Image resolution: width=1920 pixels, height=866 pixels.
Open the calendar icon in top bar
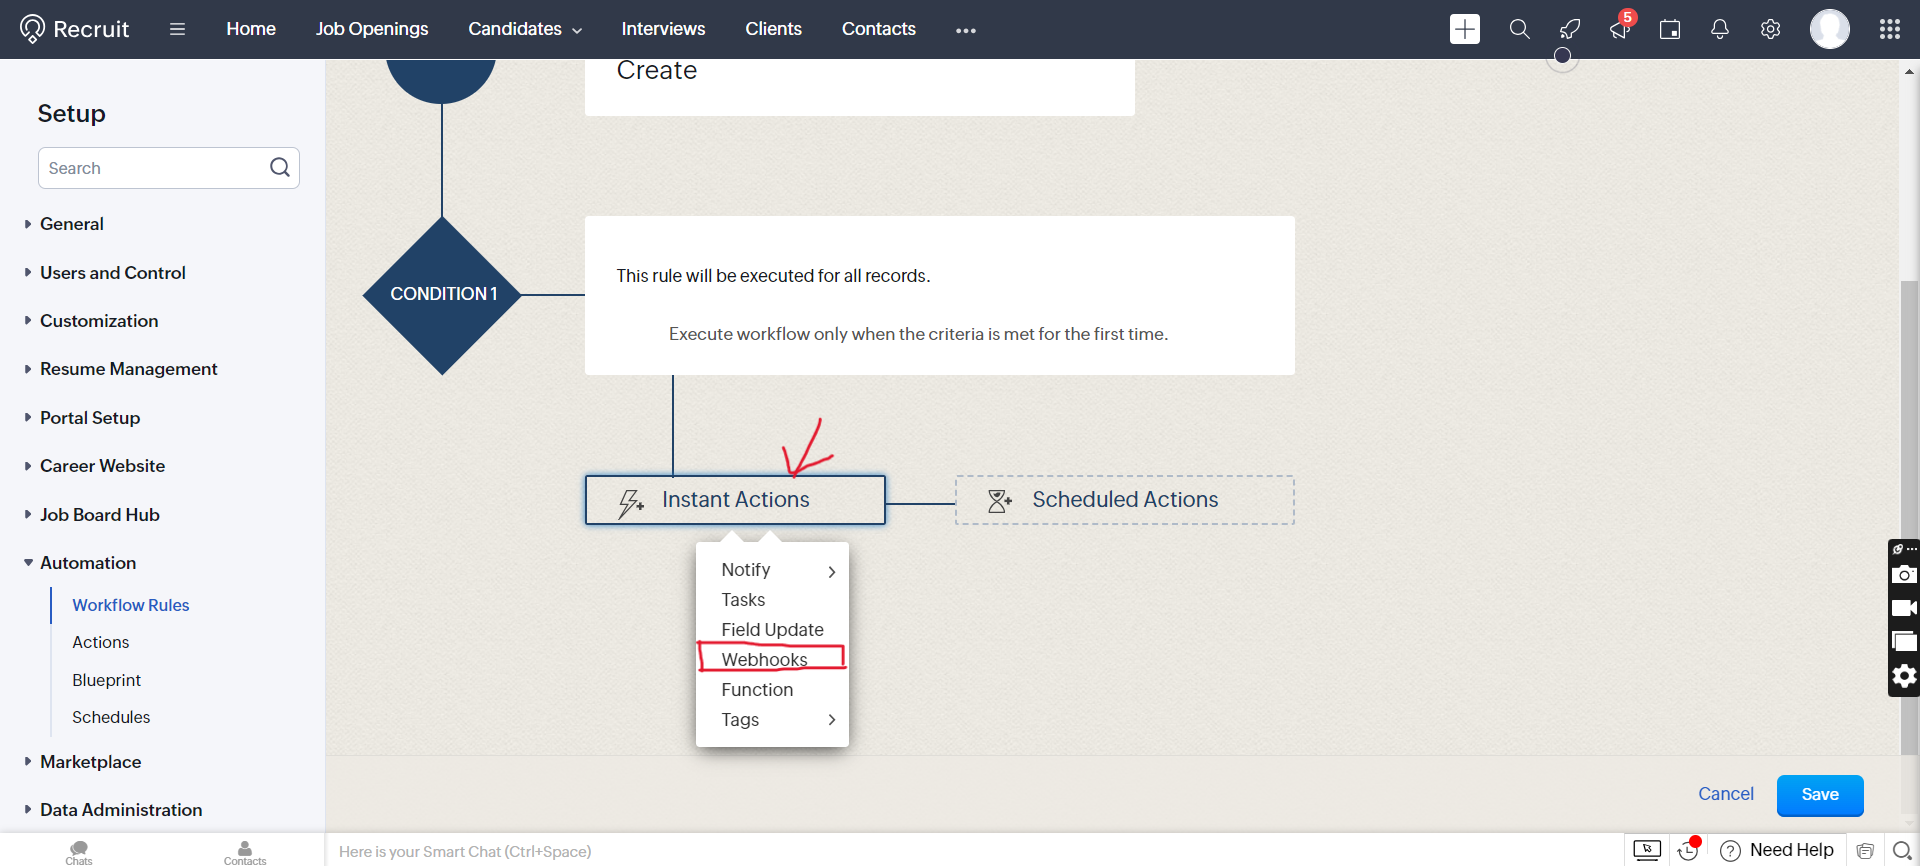1670,29
